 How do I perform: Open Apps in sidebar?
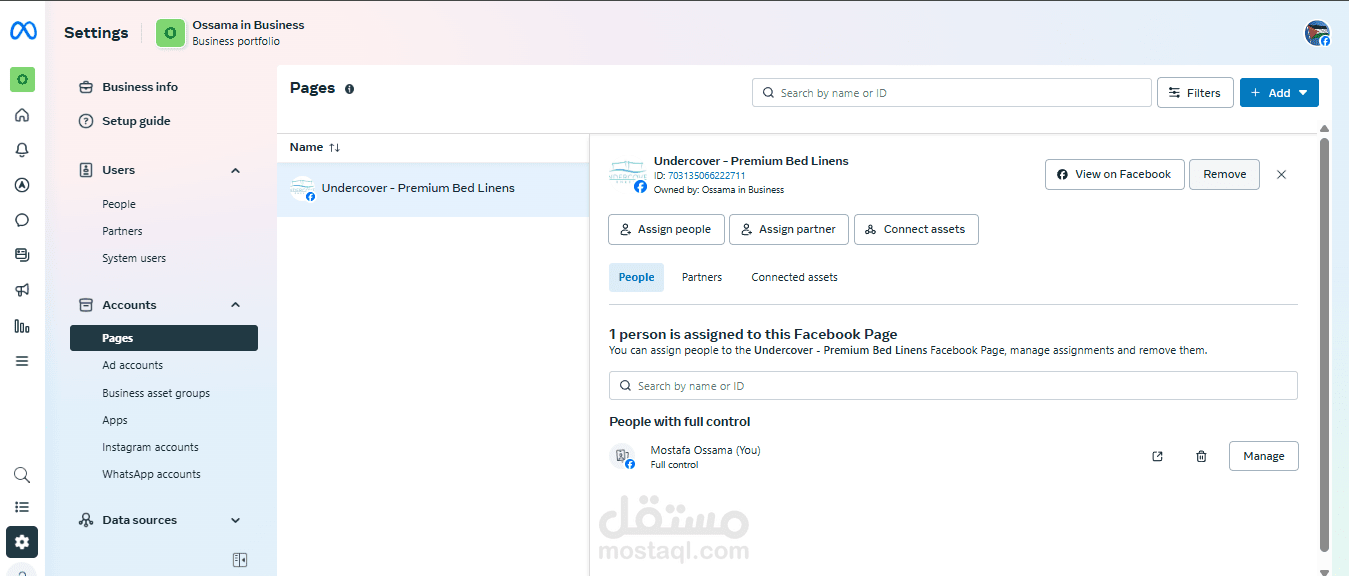(x=115, y=420)
